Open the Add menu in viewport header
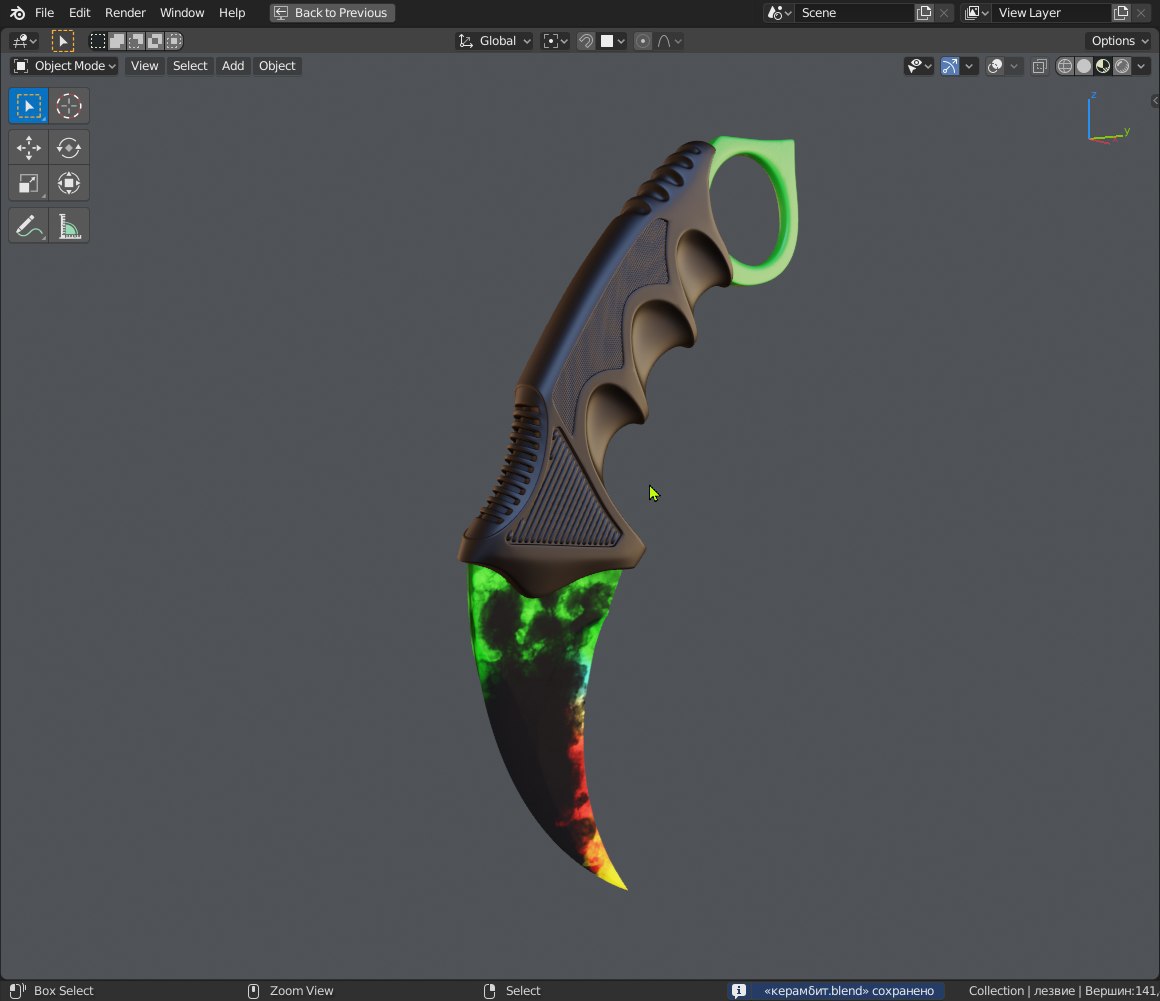 pyautogui.click(x=233, y=66)
